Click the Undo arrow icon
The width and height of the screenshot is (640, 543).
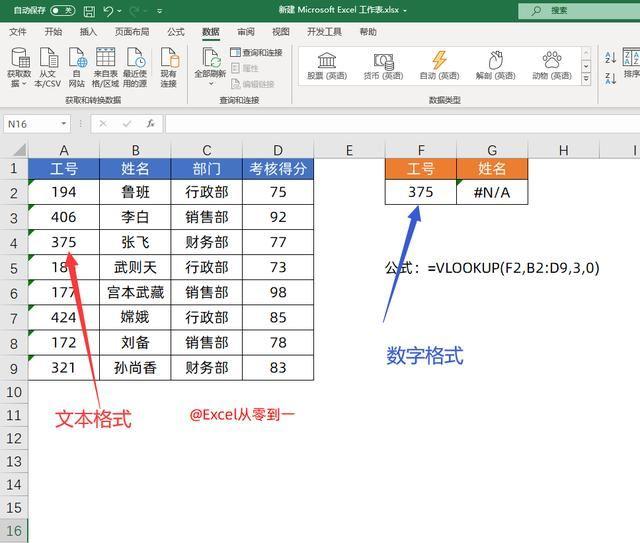click(x=109, y=11)
